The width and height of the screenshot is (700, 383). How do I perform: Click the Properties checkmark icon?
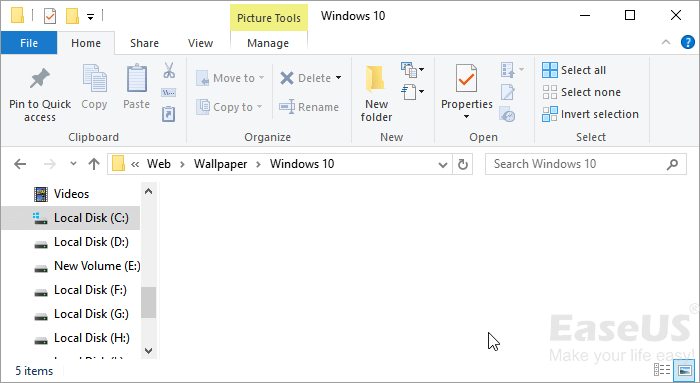click(x=466, y=79)
